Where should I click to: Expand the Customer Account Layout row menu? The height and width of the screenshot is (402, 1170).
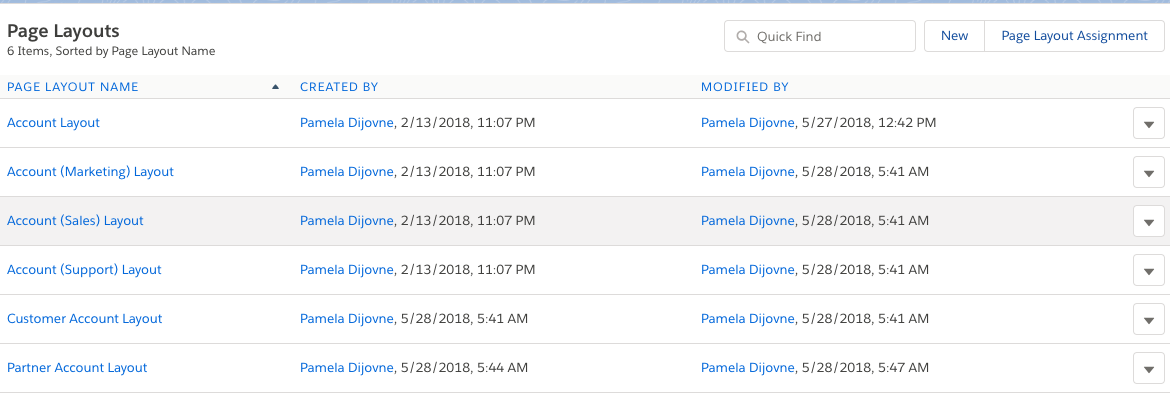point(1148,320)
